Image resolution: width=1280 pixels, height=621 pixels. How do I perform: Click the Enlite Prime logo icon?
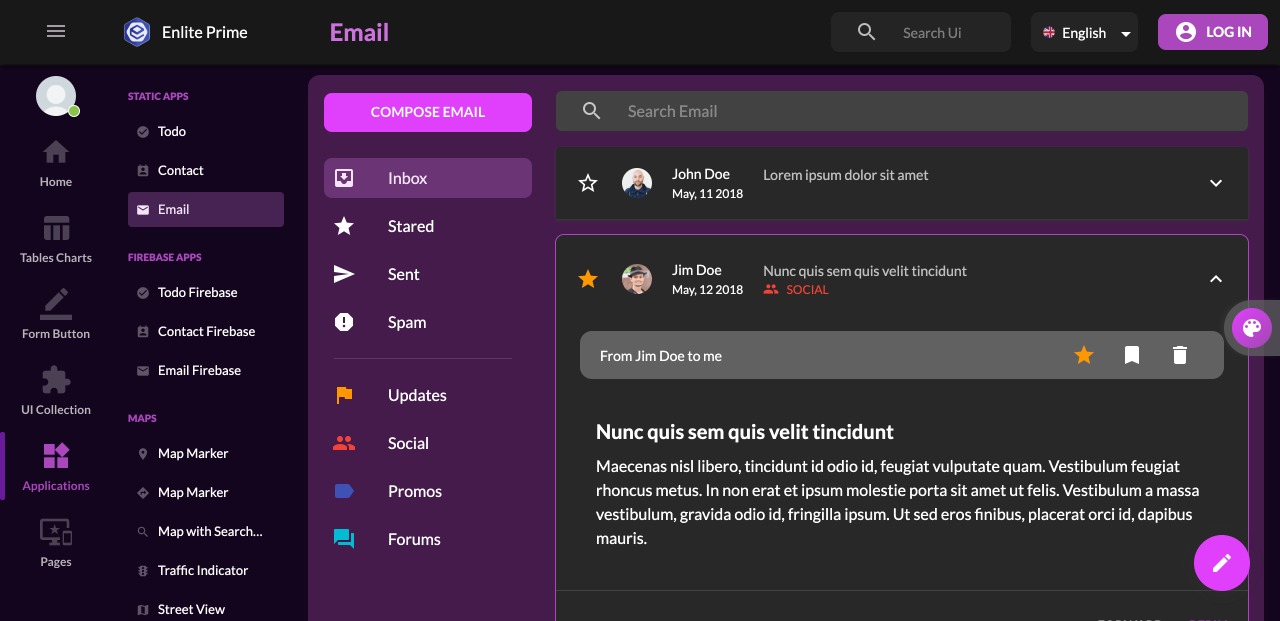coord(137,32)
